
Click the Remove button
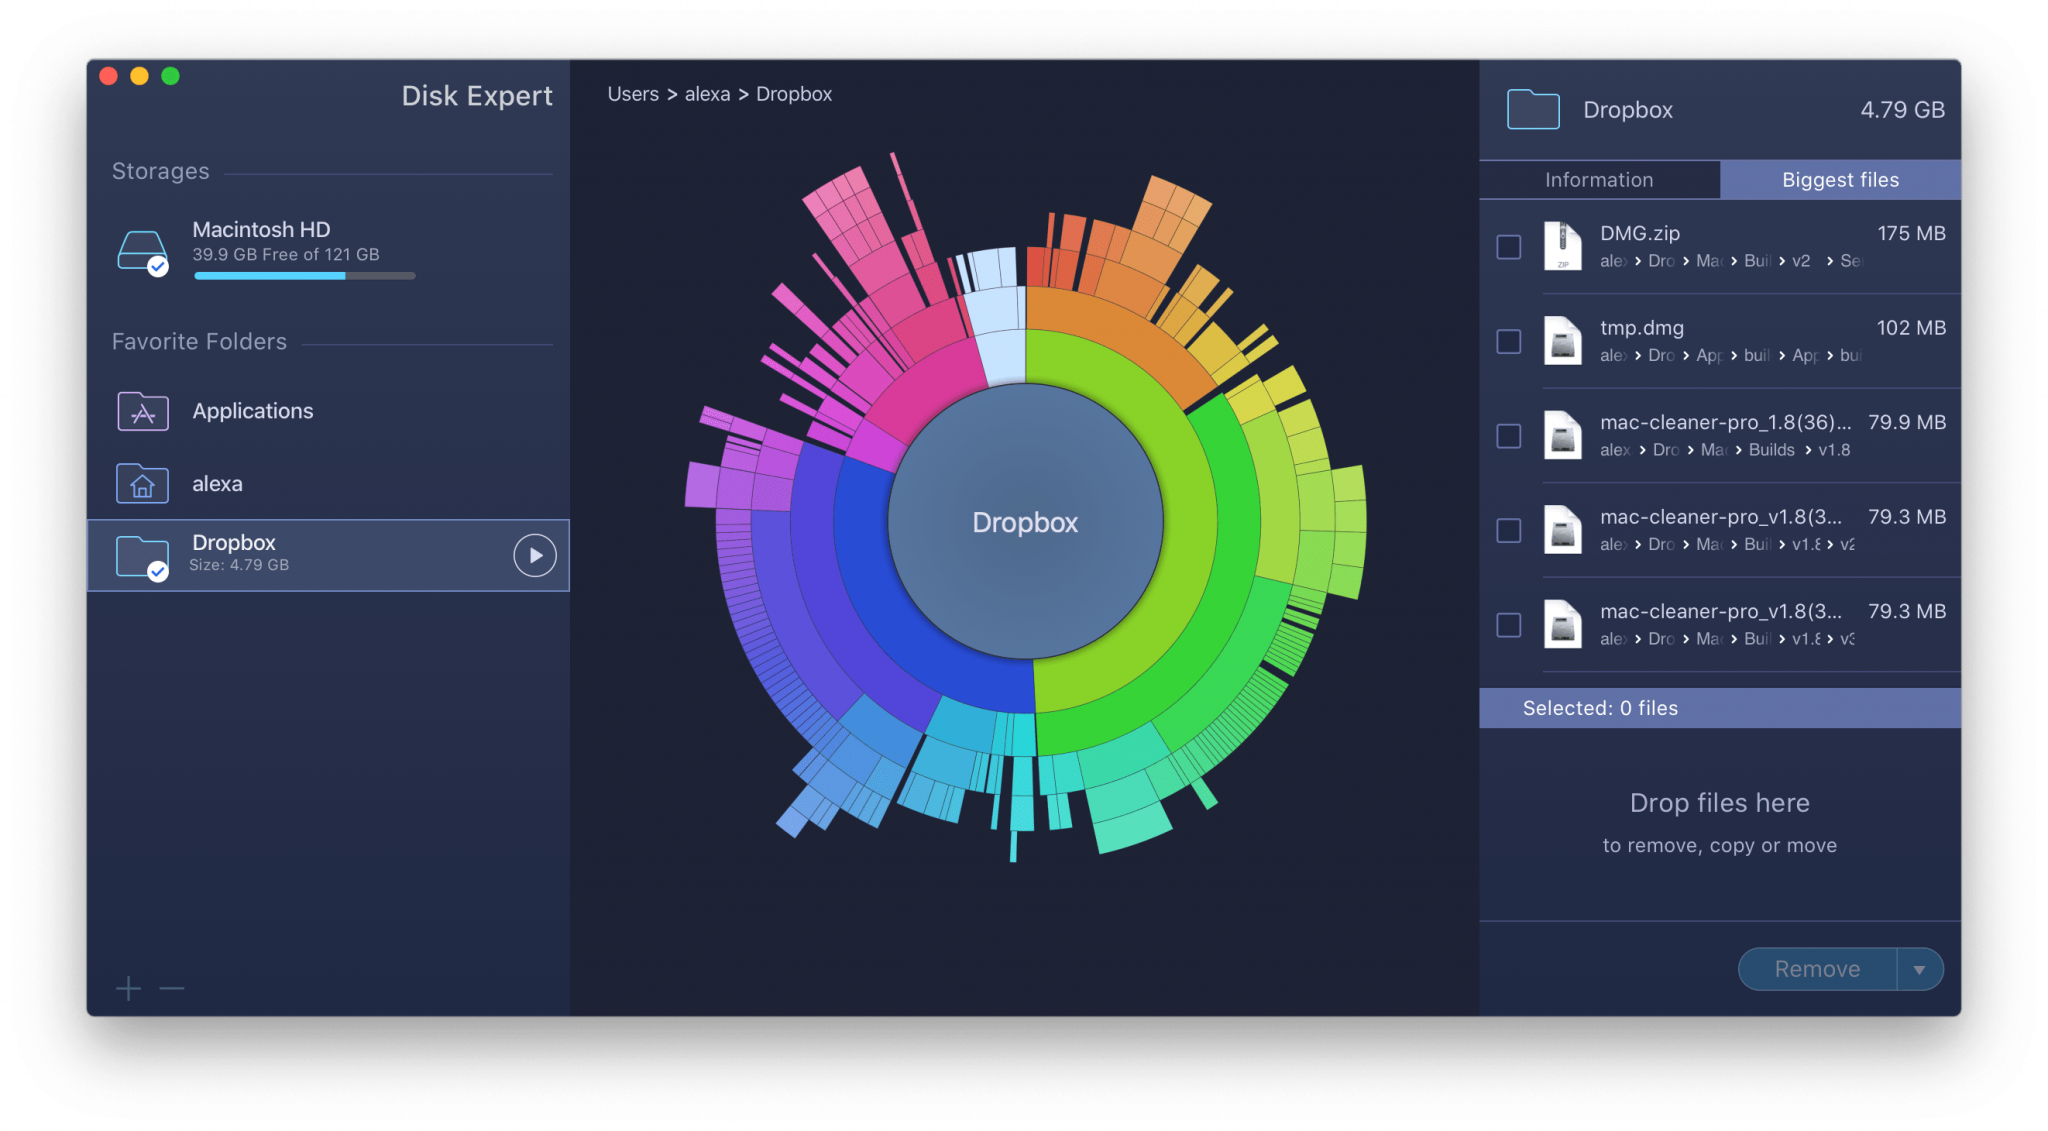click(1817, 968)
